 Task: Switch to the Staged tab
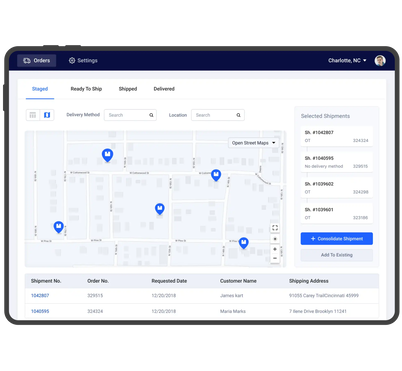coord(40,89)
